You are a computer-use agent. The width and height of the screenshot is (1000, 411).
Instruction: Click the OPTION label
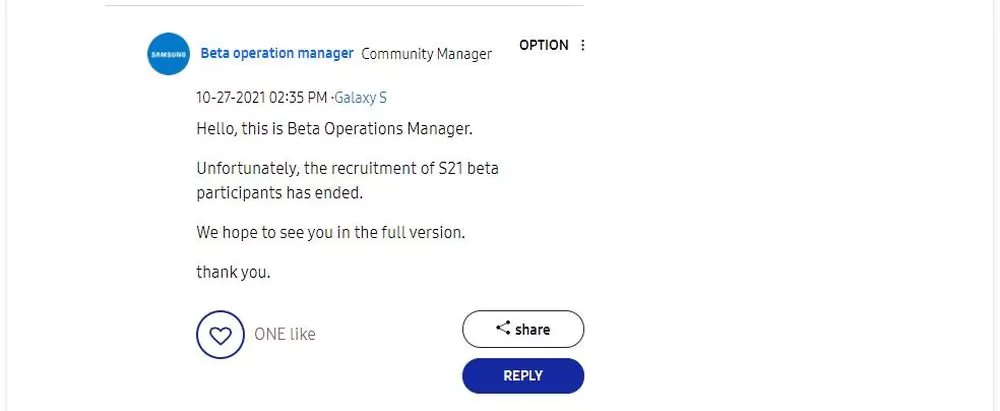pos(543,45)
